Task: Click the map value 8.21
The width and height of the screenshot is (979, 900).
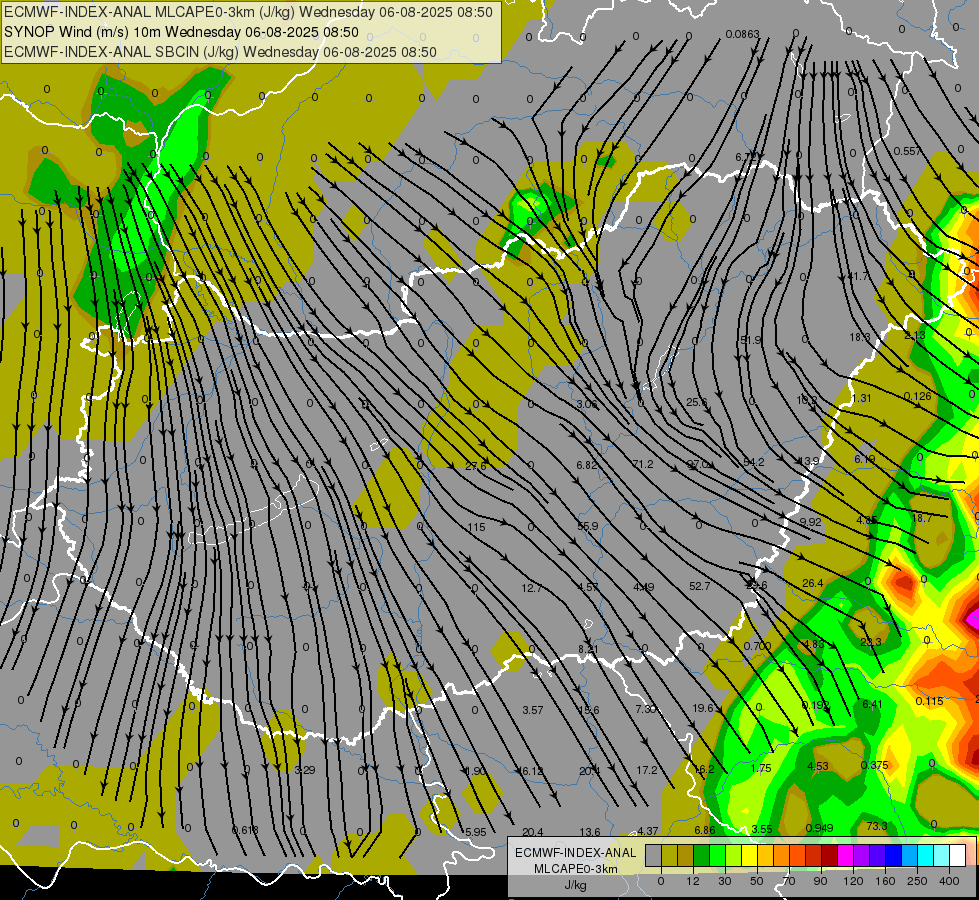Action: [x=588, y=650]
